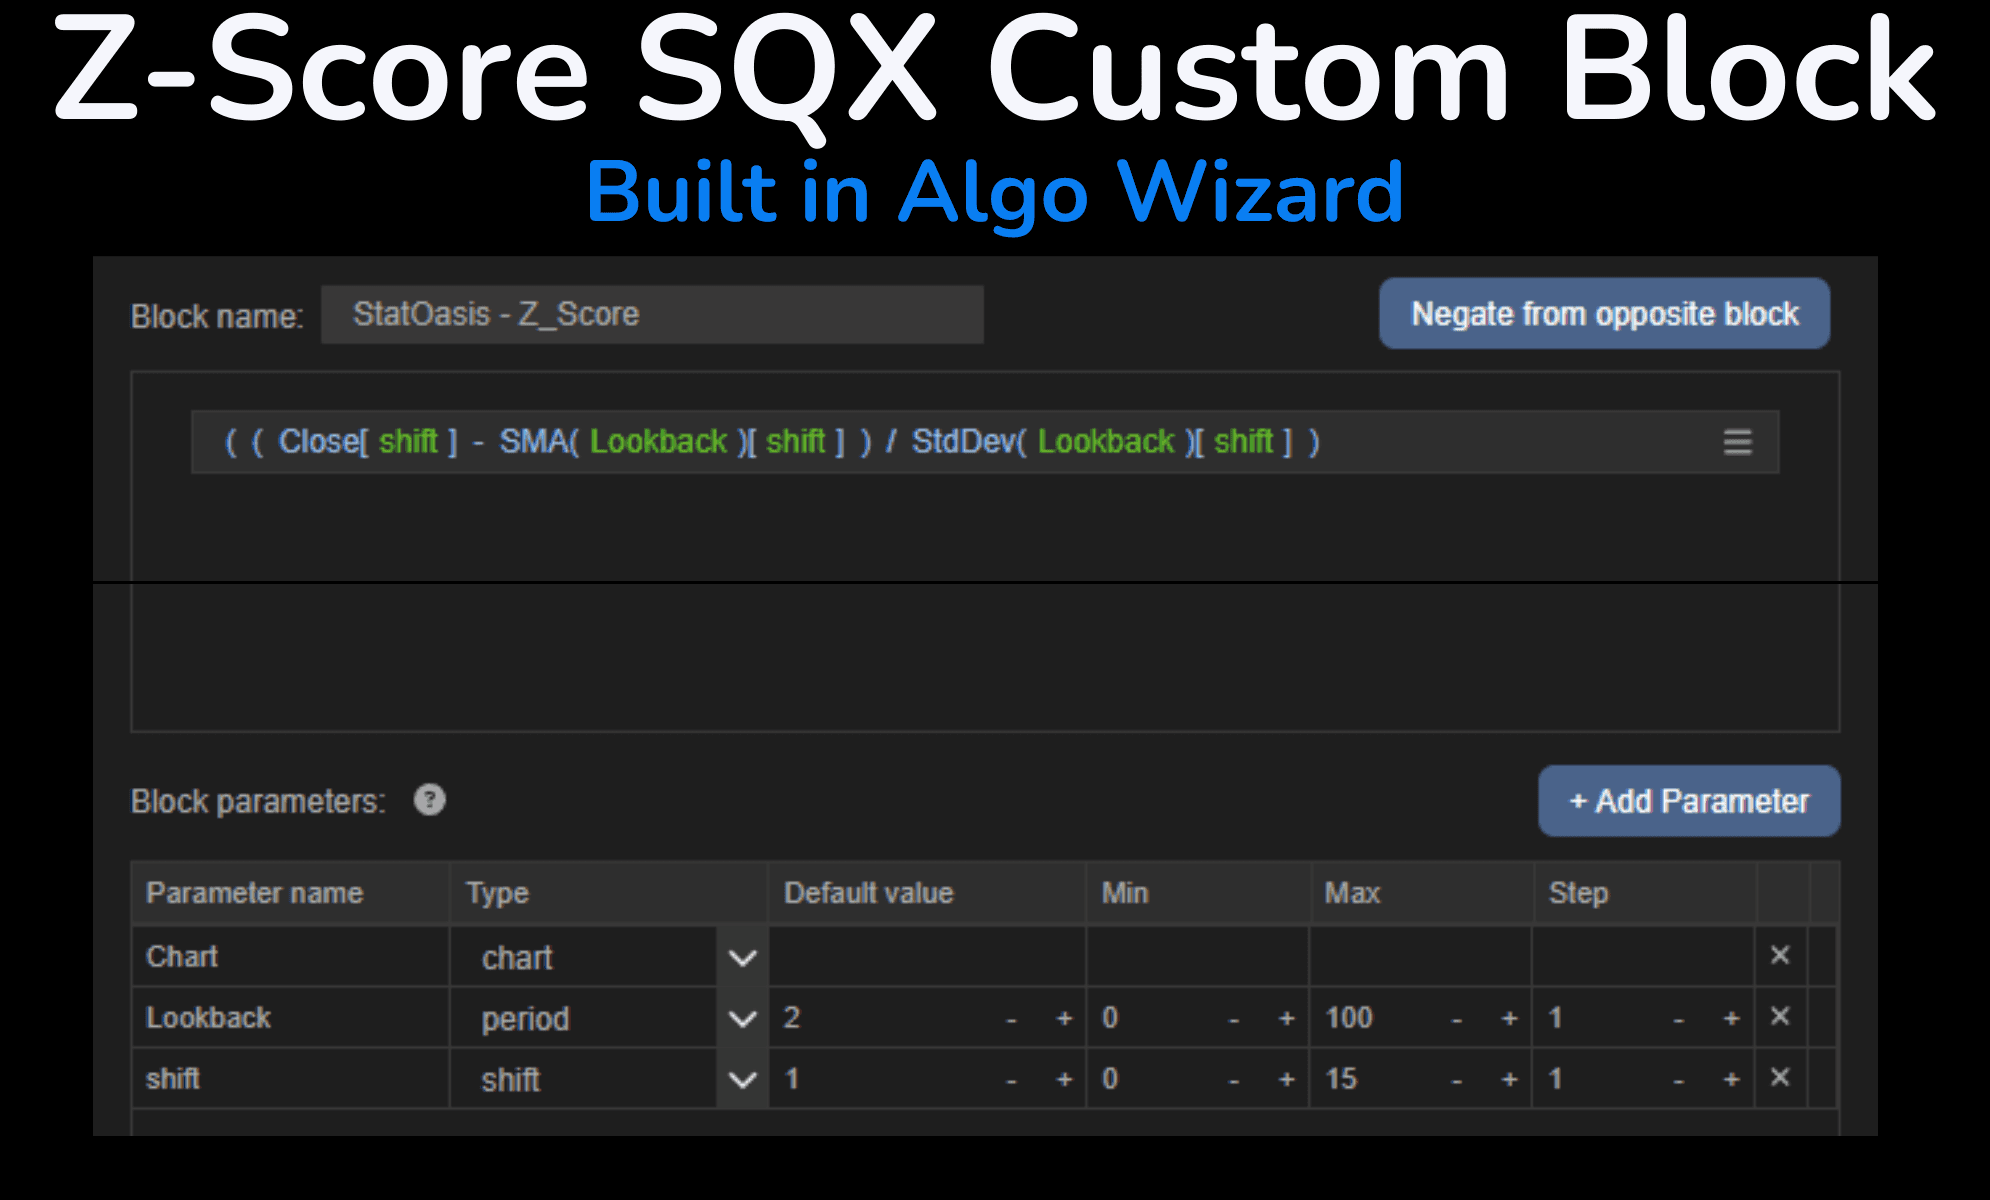Click the Lookback Max value 100
Screen dimensions: 1990x1200
point(1349,1018)
